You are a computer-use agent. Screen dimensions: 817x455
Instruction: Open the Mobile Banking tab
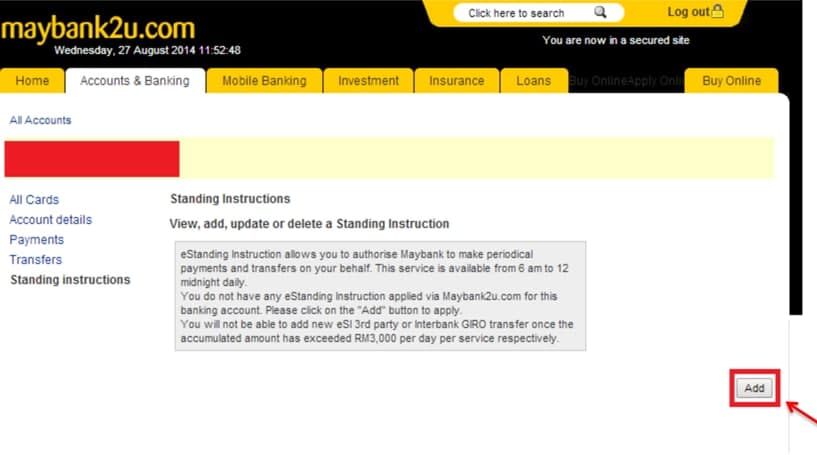[264, 81]
